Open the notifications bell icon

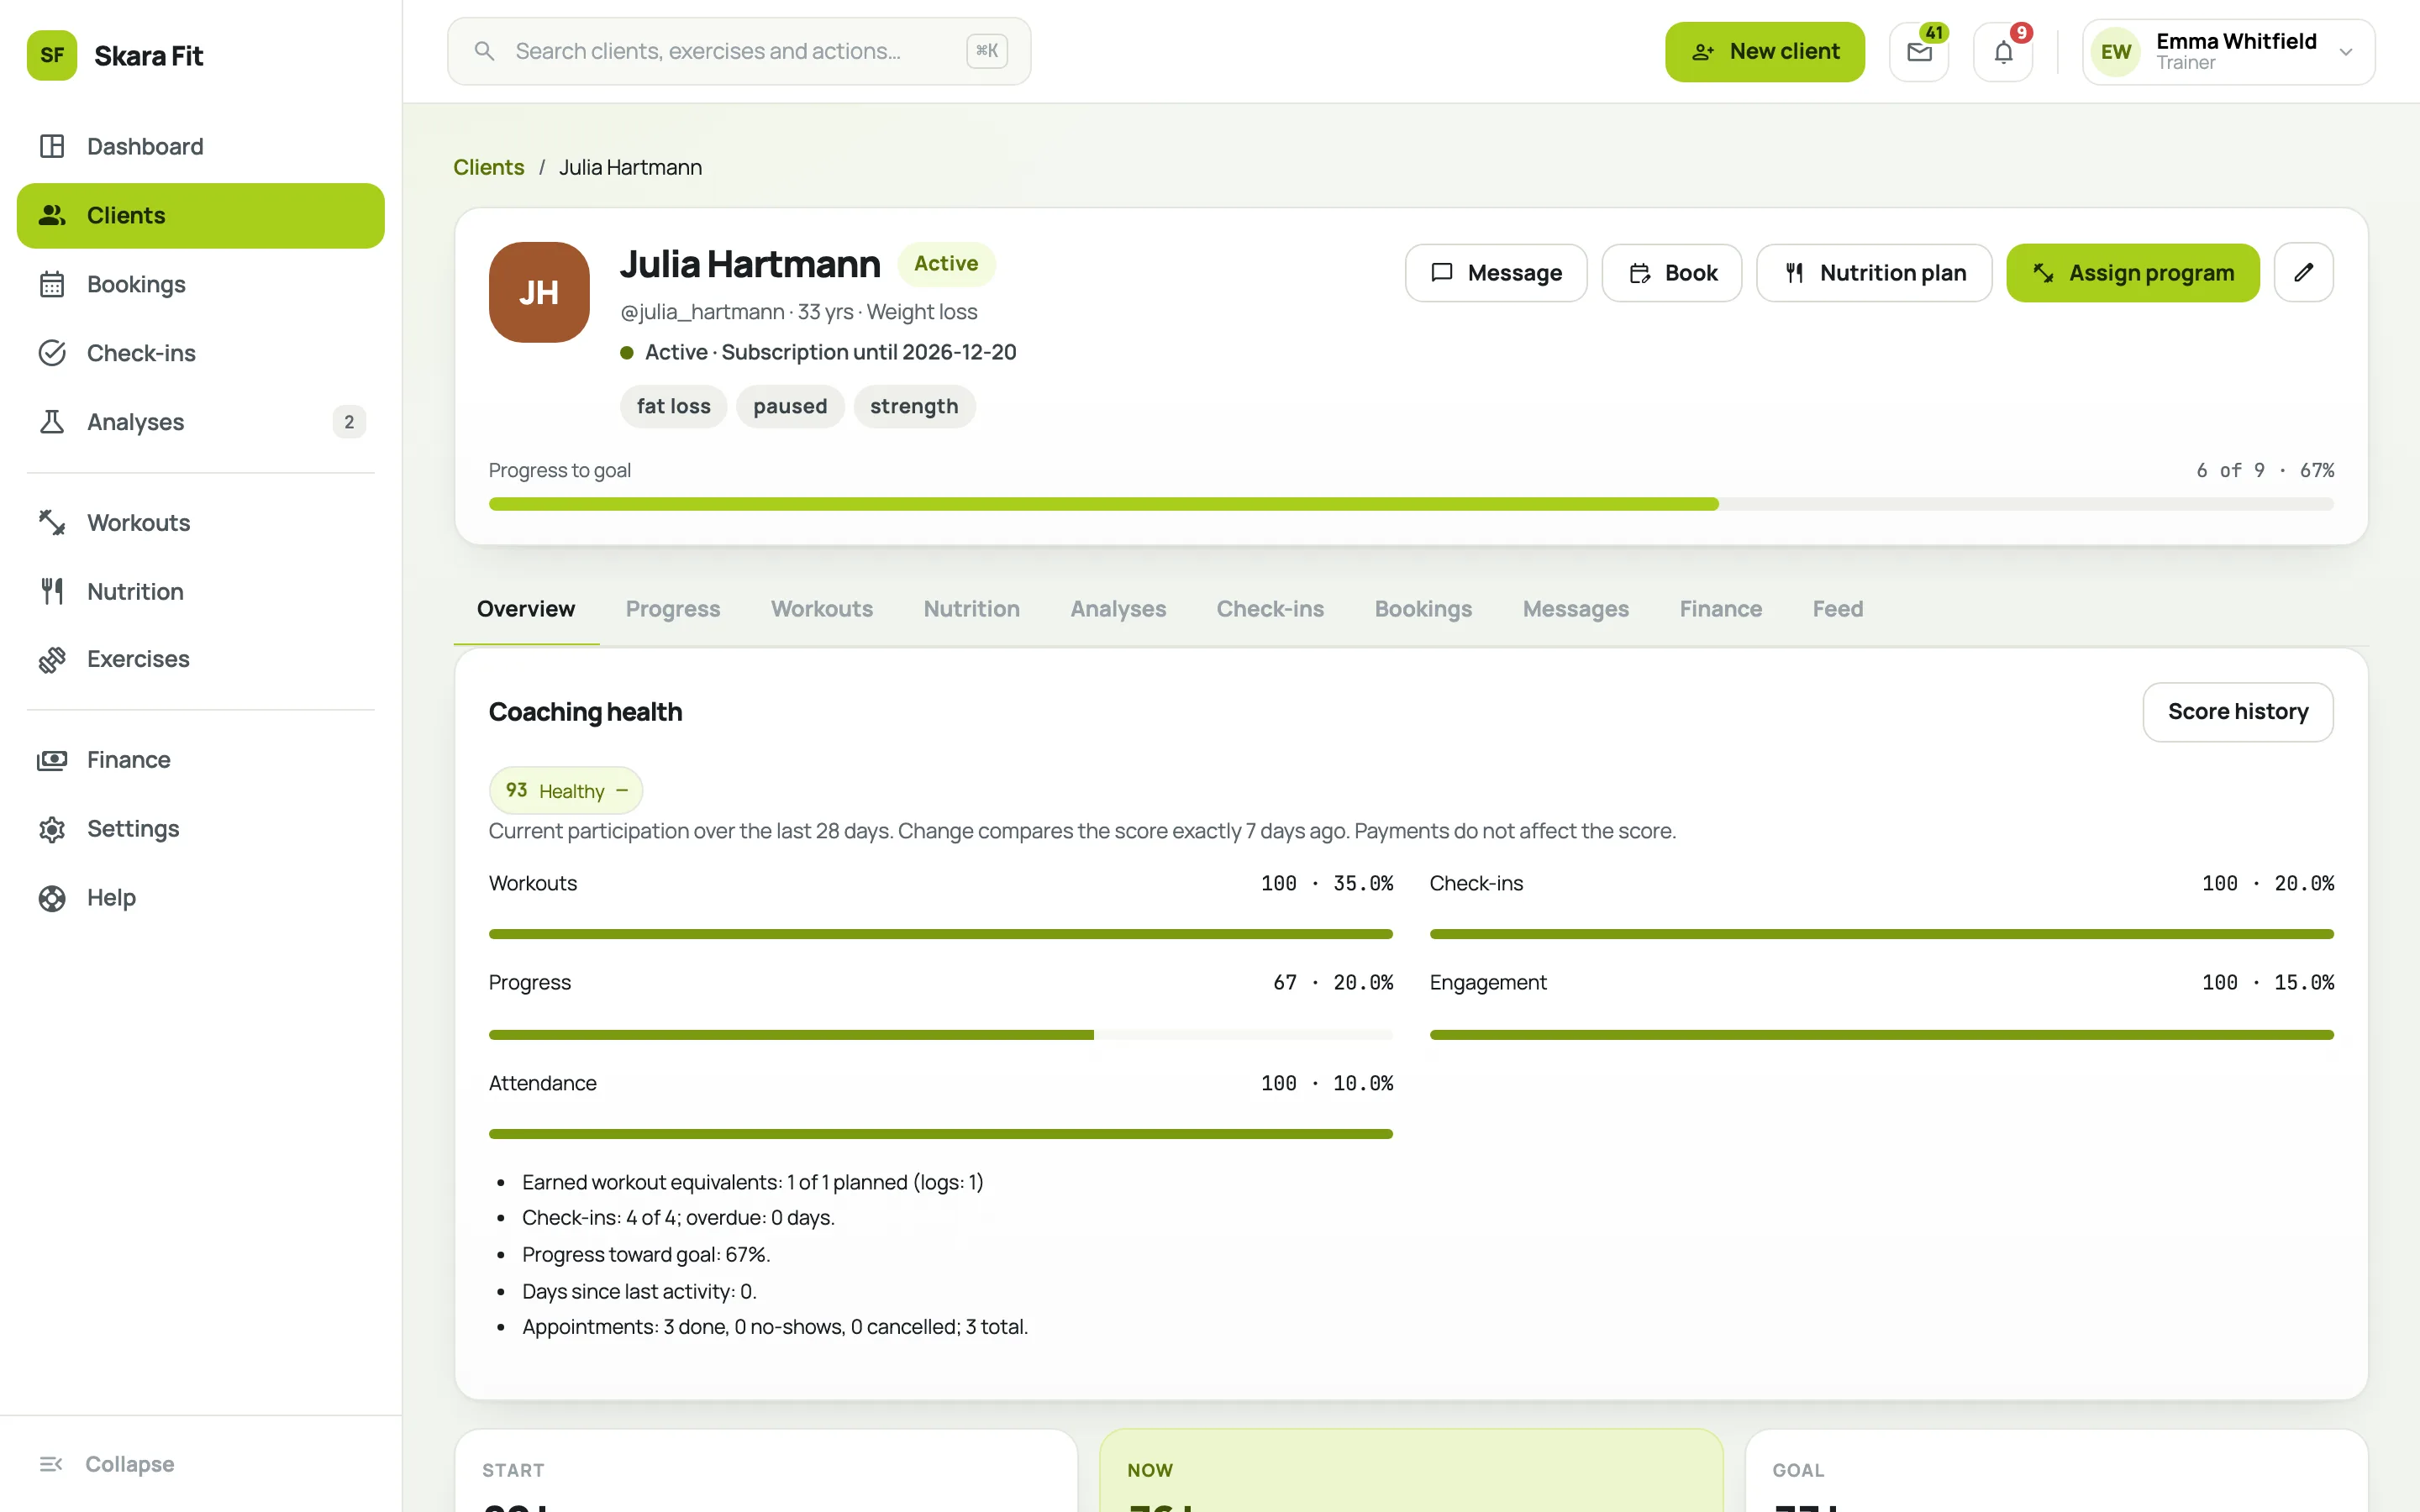pos(2003,52)
